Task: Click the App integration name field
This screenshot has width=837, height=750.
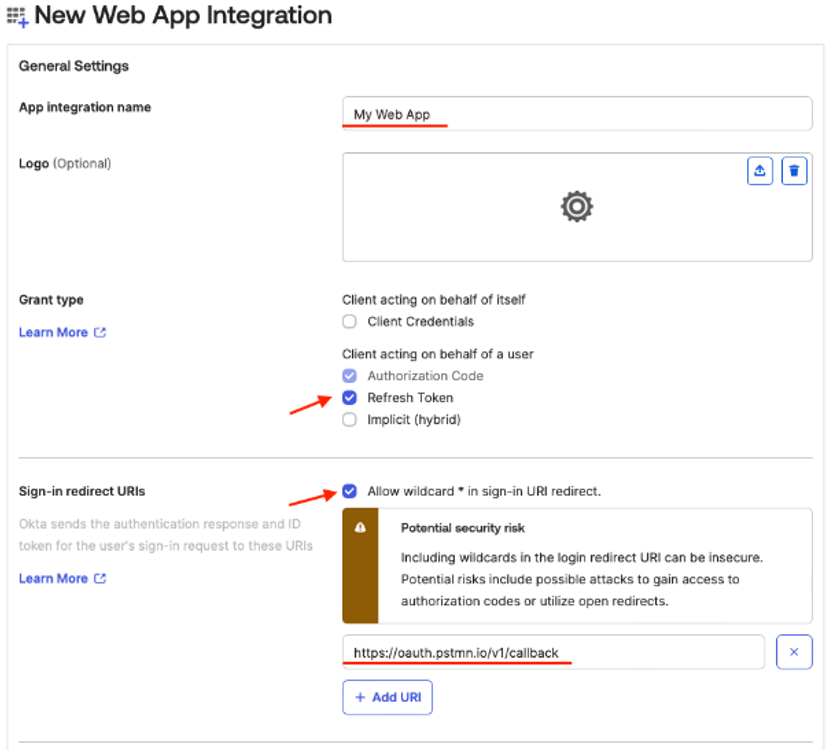Action: (x=577, y=114)
